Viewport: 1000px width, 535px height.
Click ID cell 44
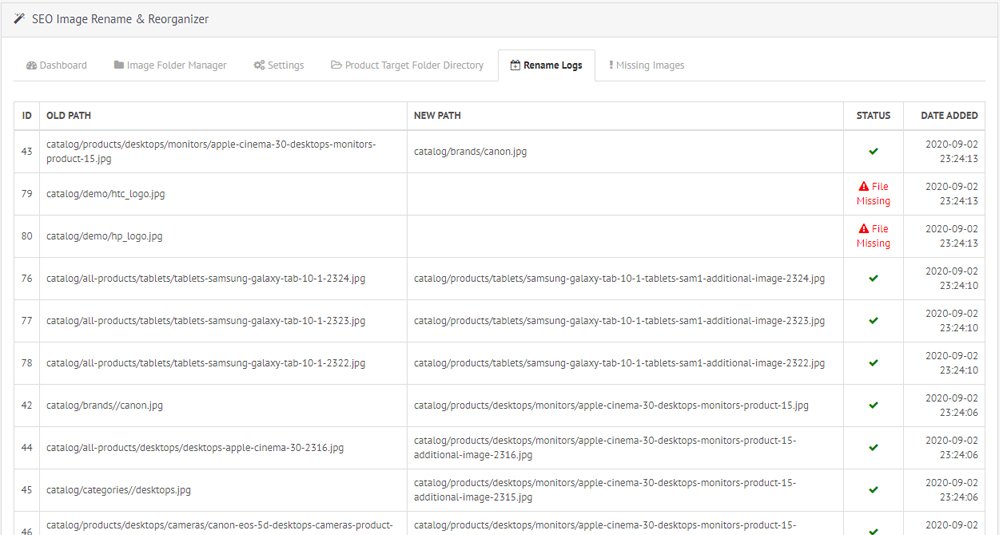[x=27, y=448]
